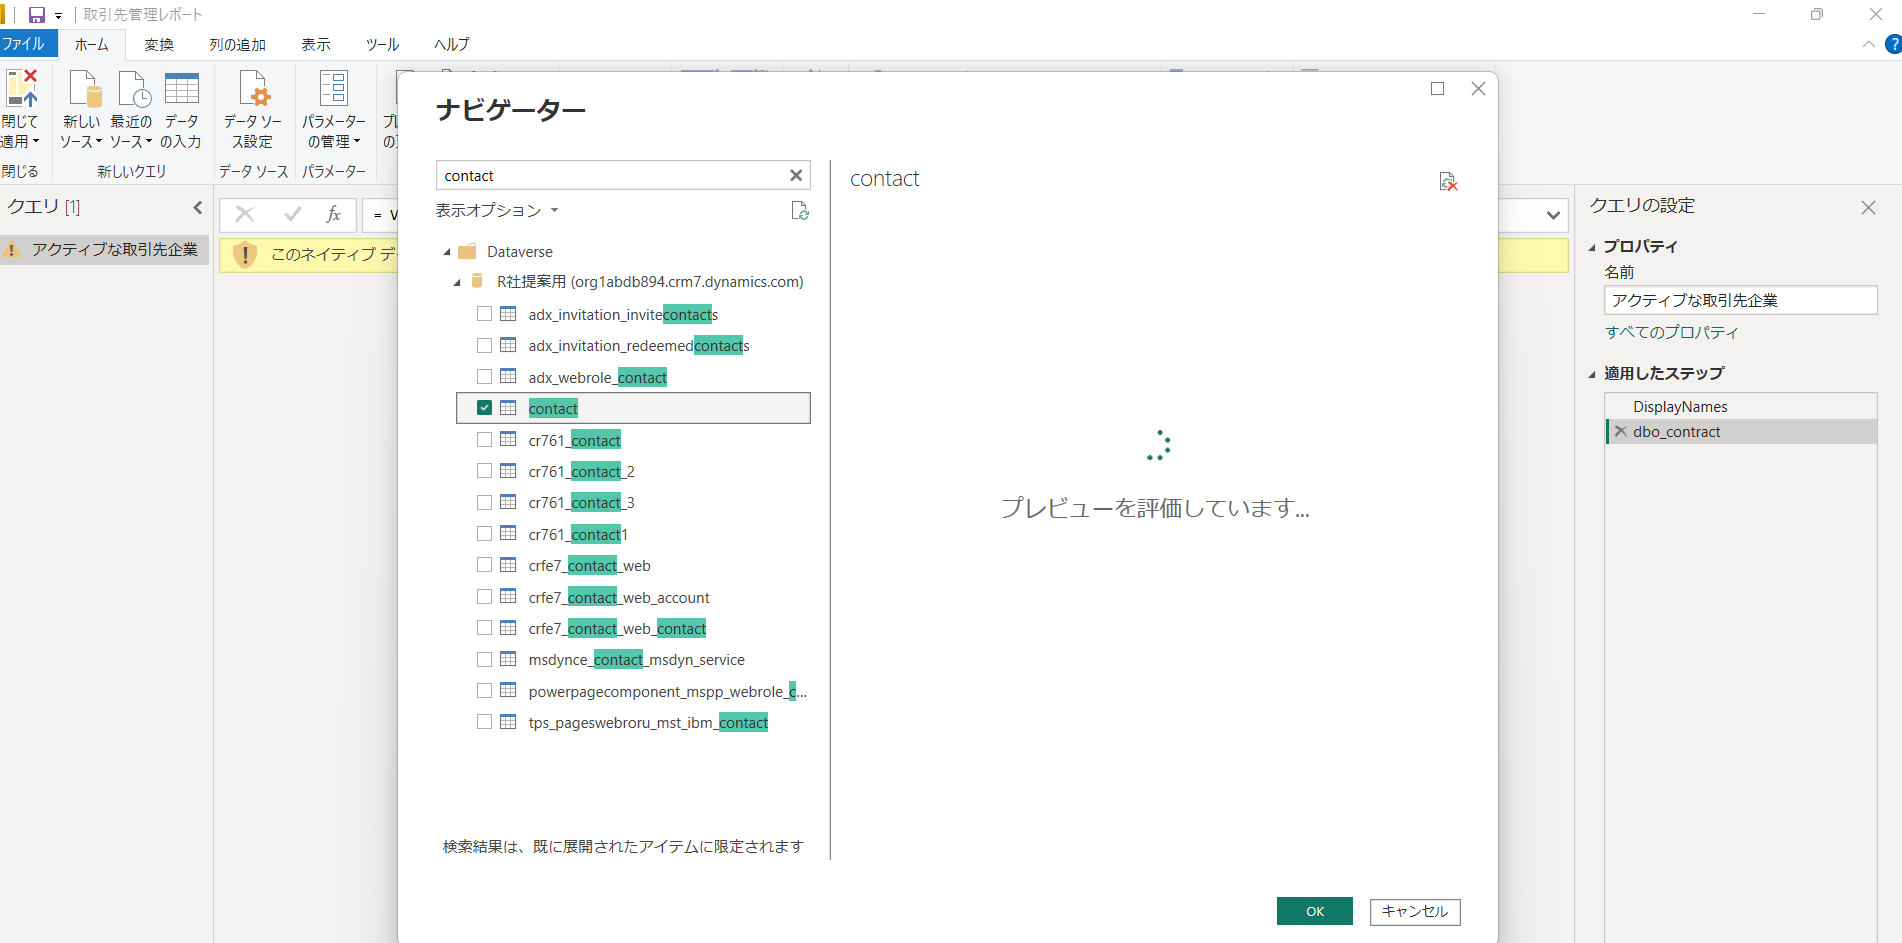Screen dimensions: 1902x943
Task: Close the Navigator dialog
Action: (1478, 89)
